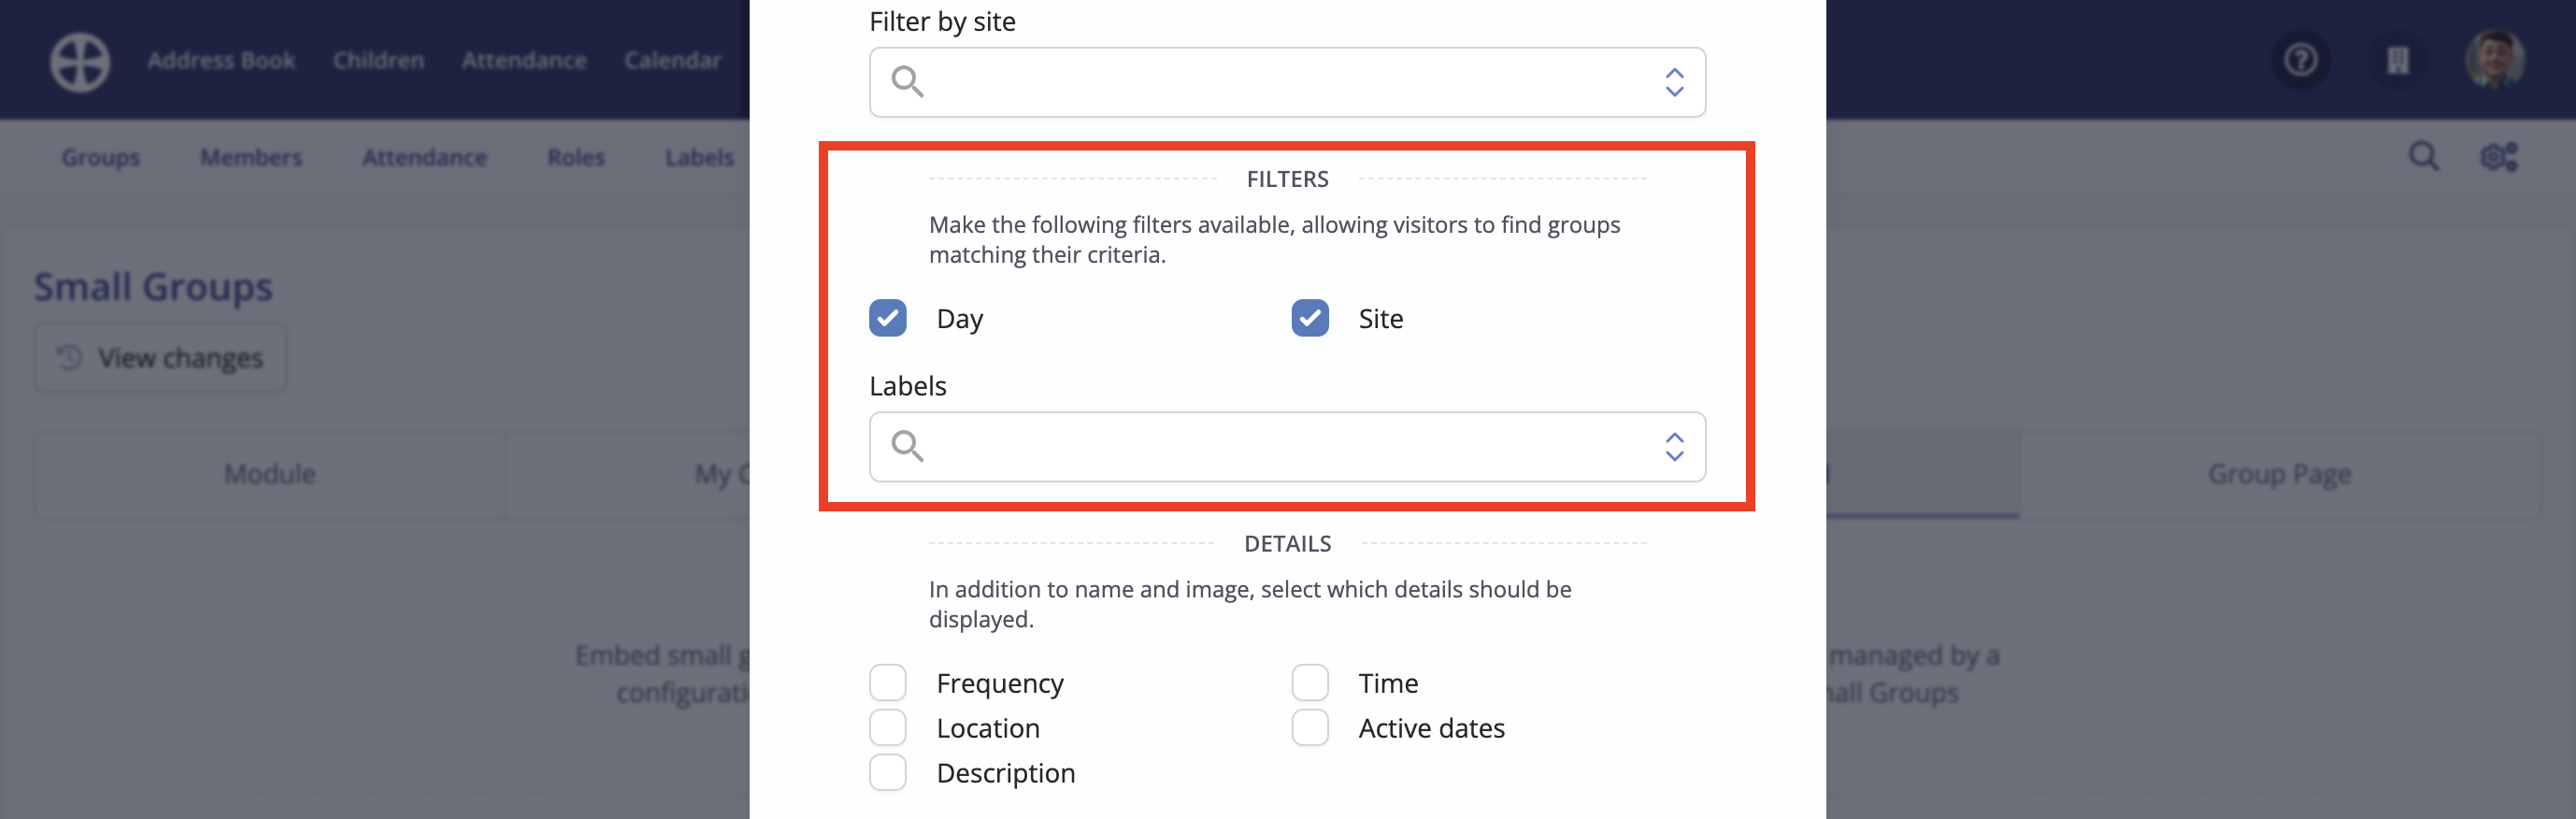Screen dimensions: 2576x819
Task: Enable the Active dates checkbox
Action: pyautogui.click(x=1310, y=728)
